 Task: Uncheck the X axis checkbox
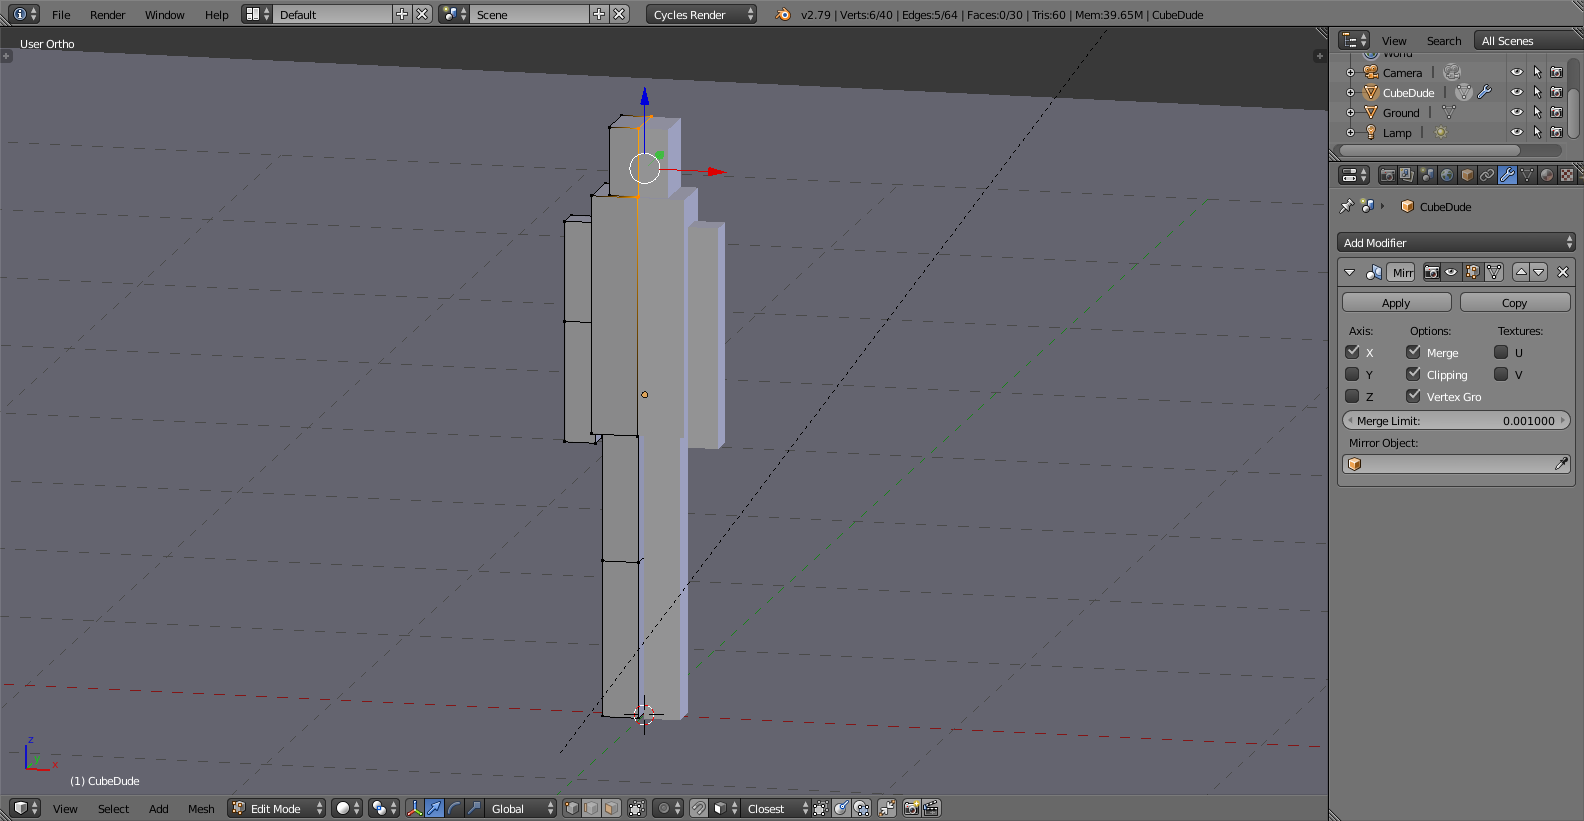coord(1352,352)
